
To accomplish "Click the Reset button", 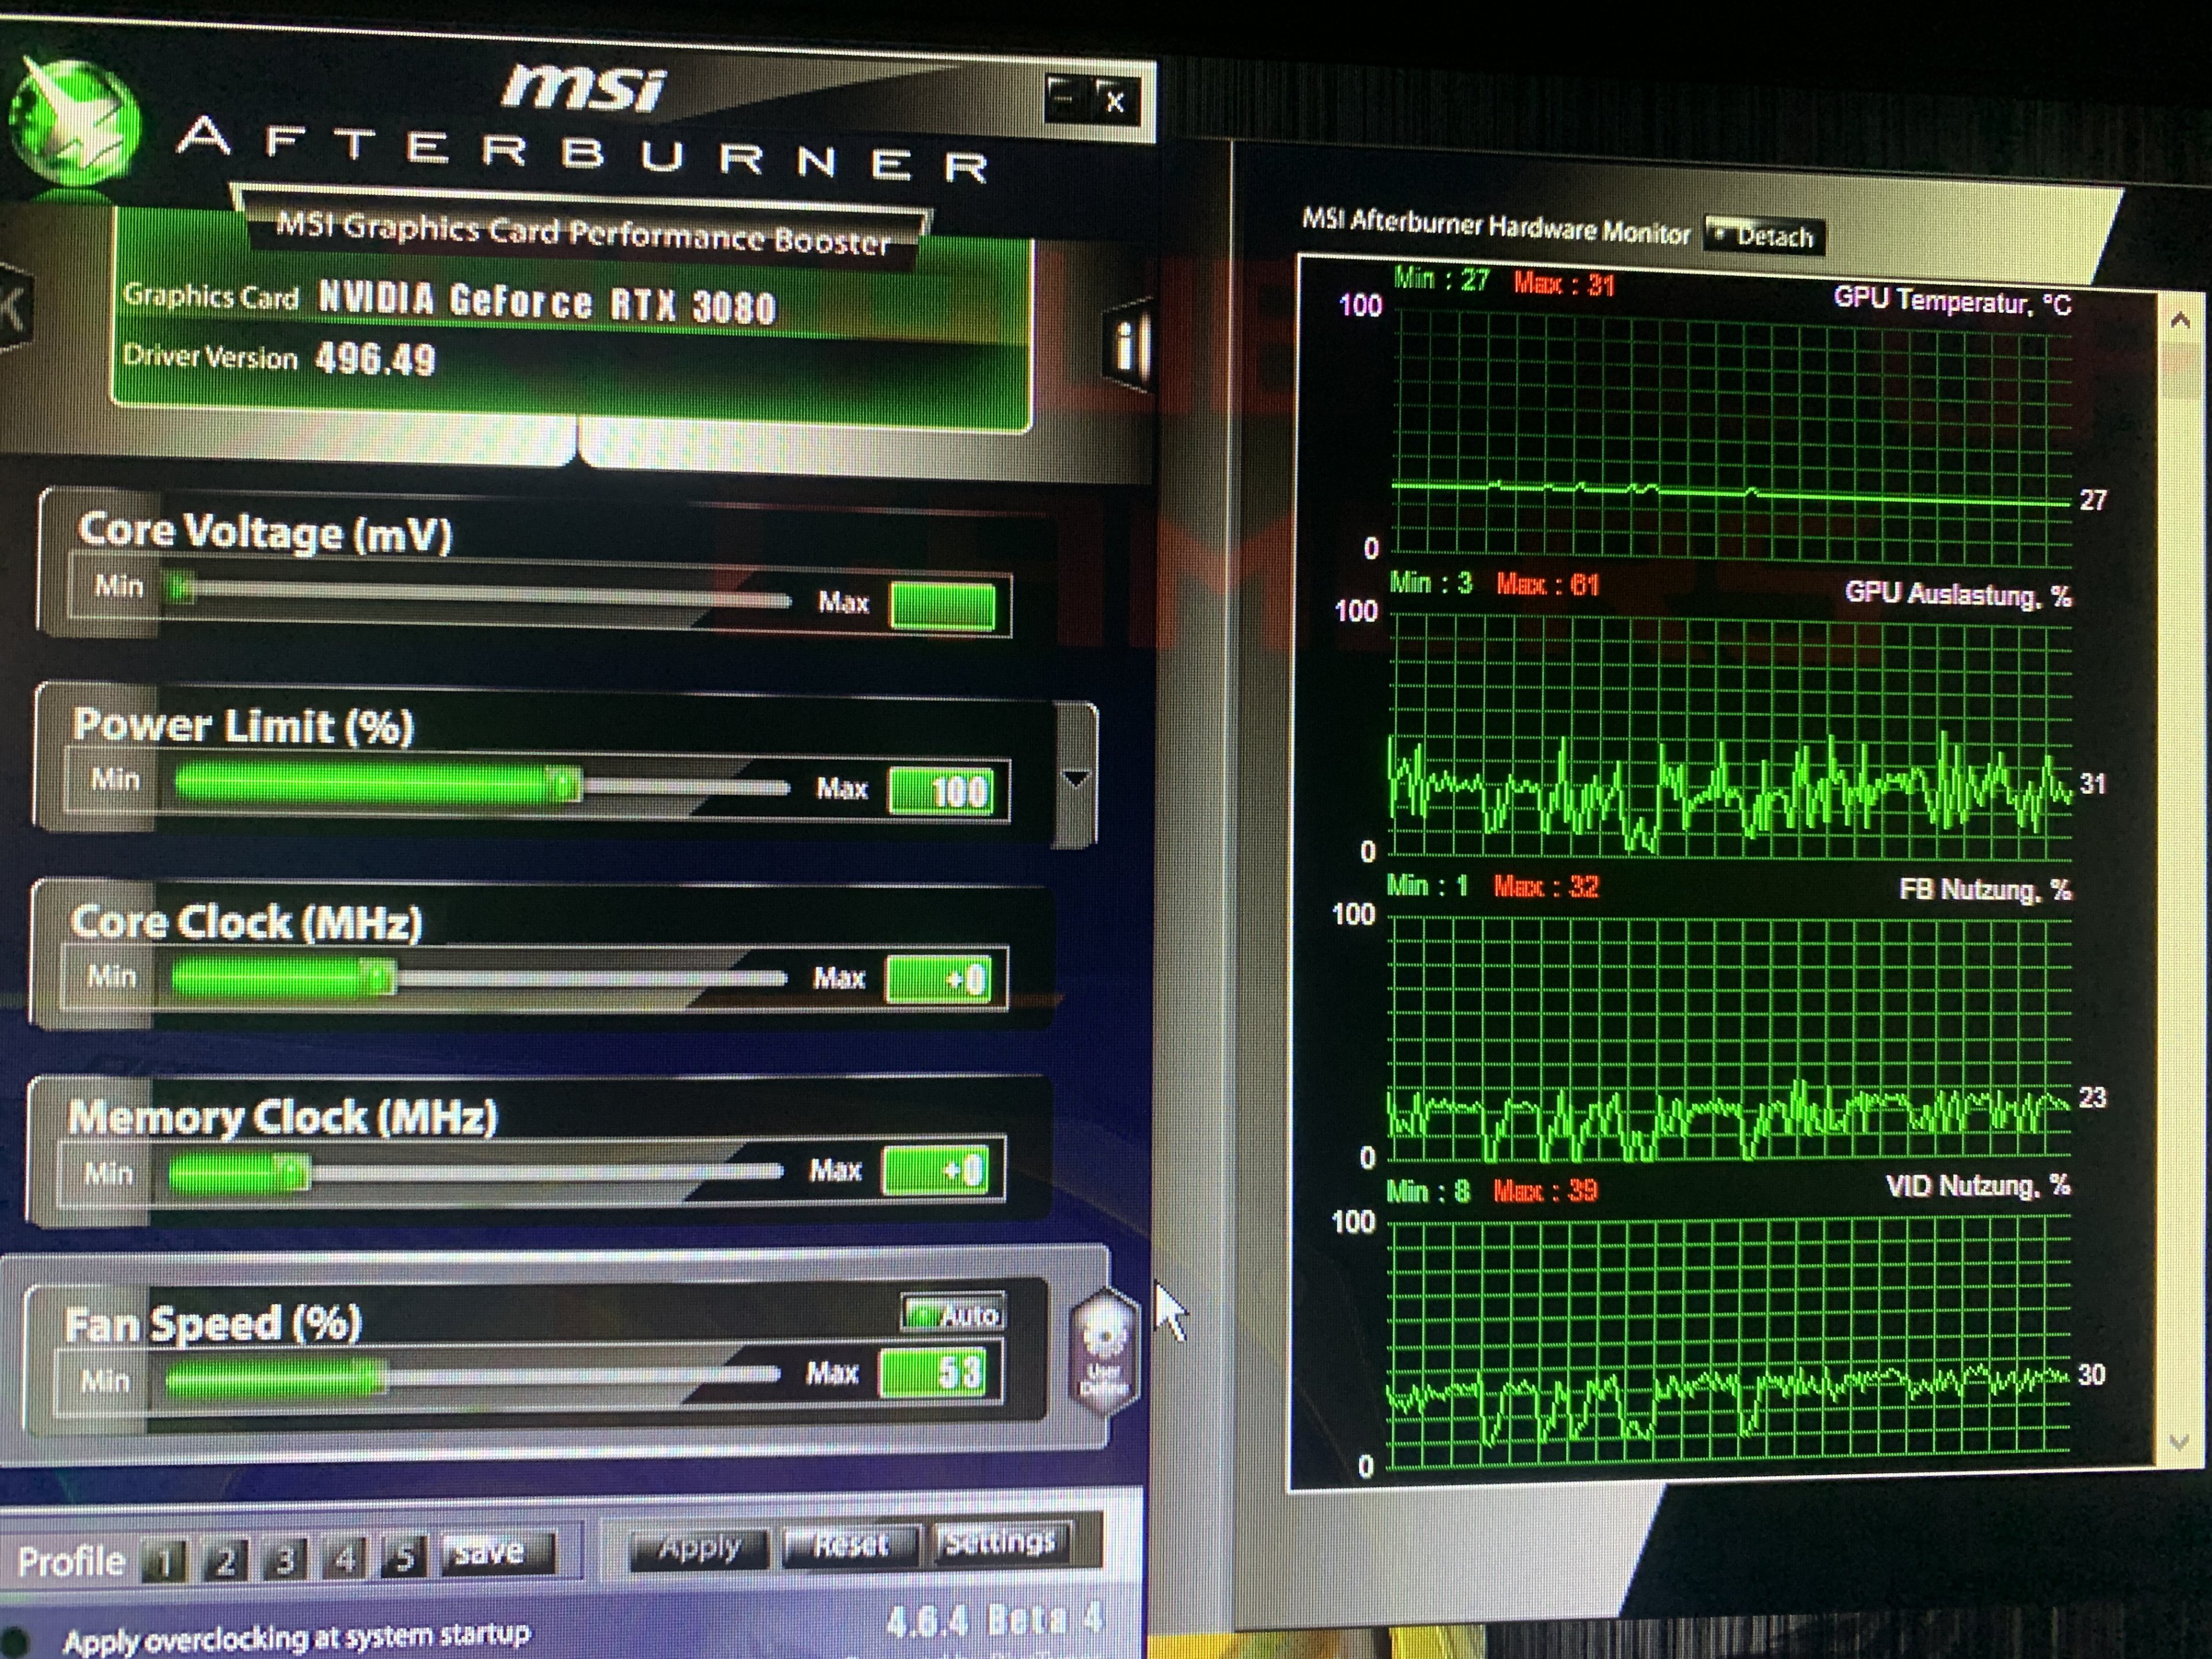I will [x=851, y=1545].
